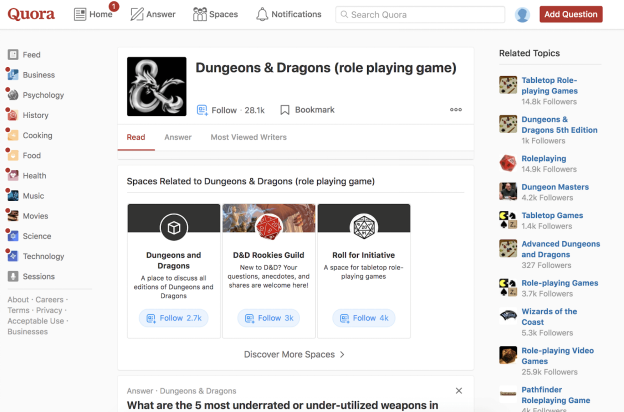Dismiss the answer card with X
624x412 pixels.
tap(459, 391)
